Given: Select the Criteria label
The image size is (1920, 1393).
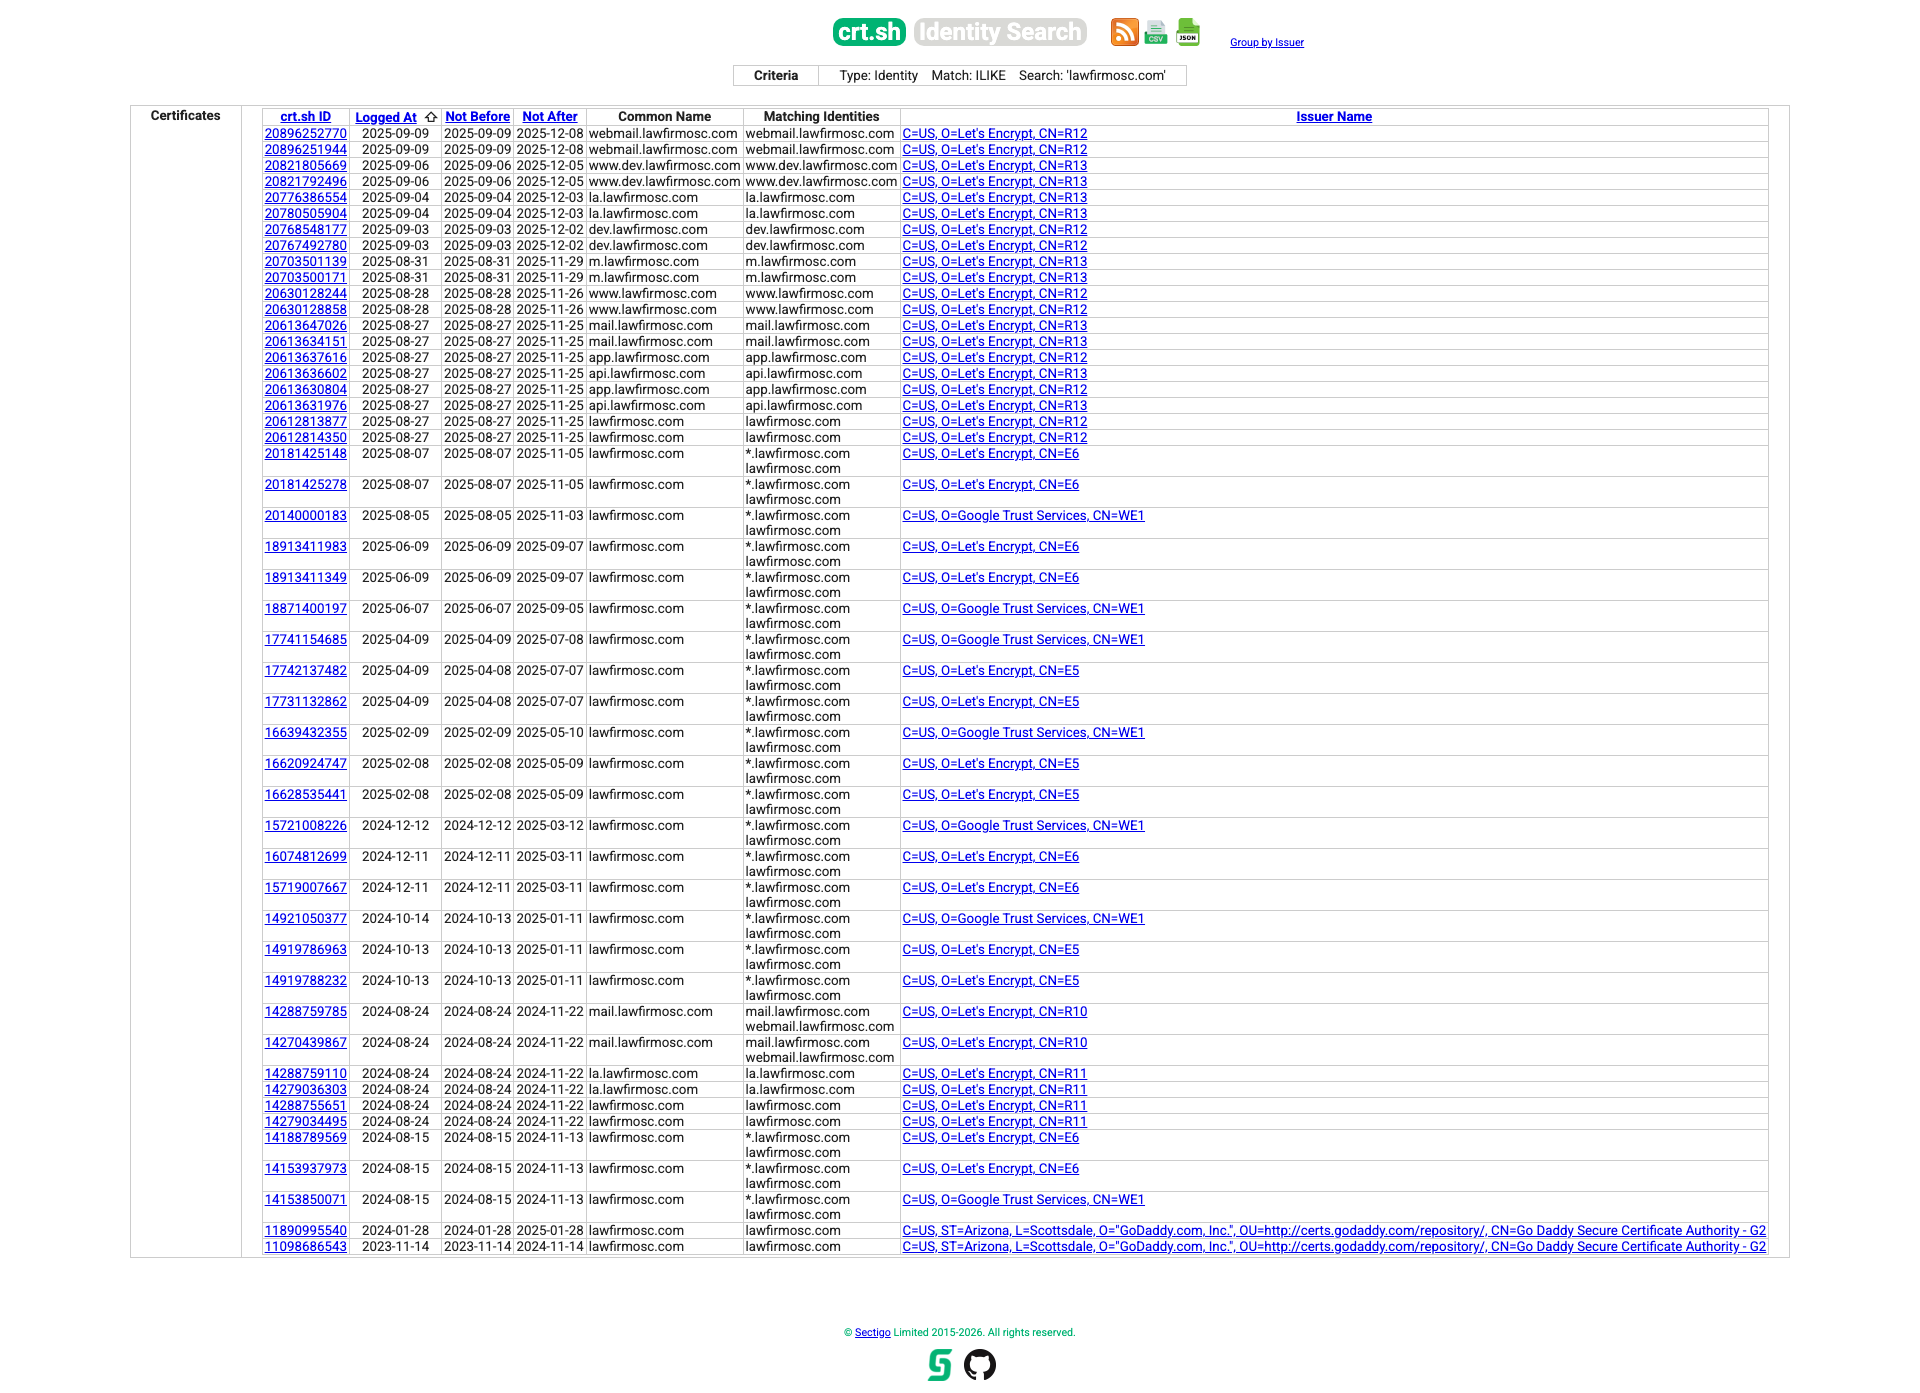Looking at the screenshot, I should point(776,75).
